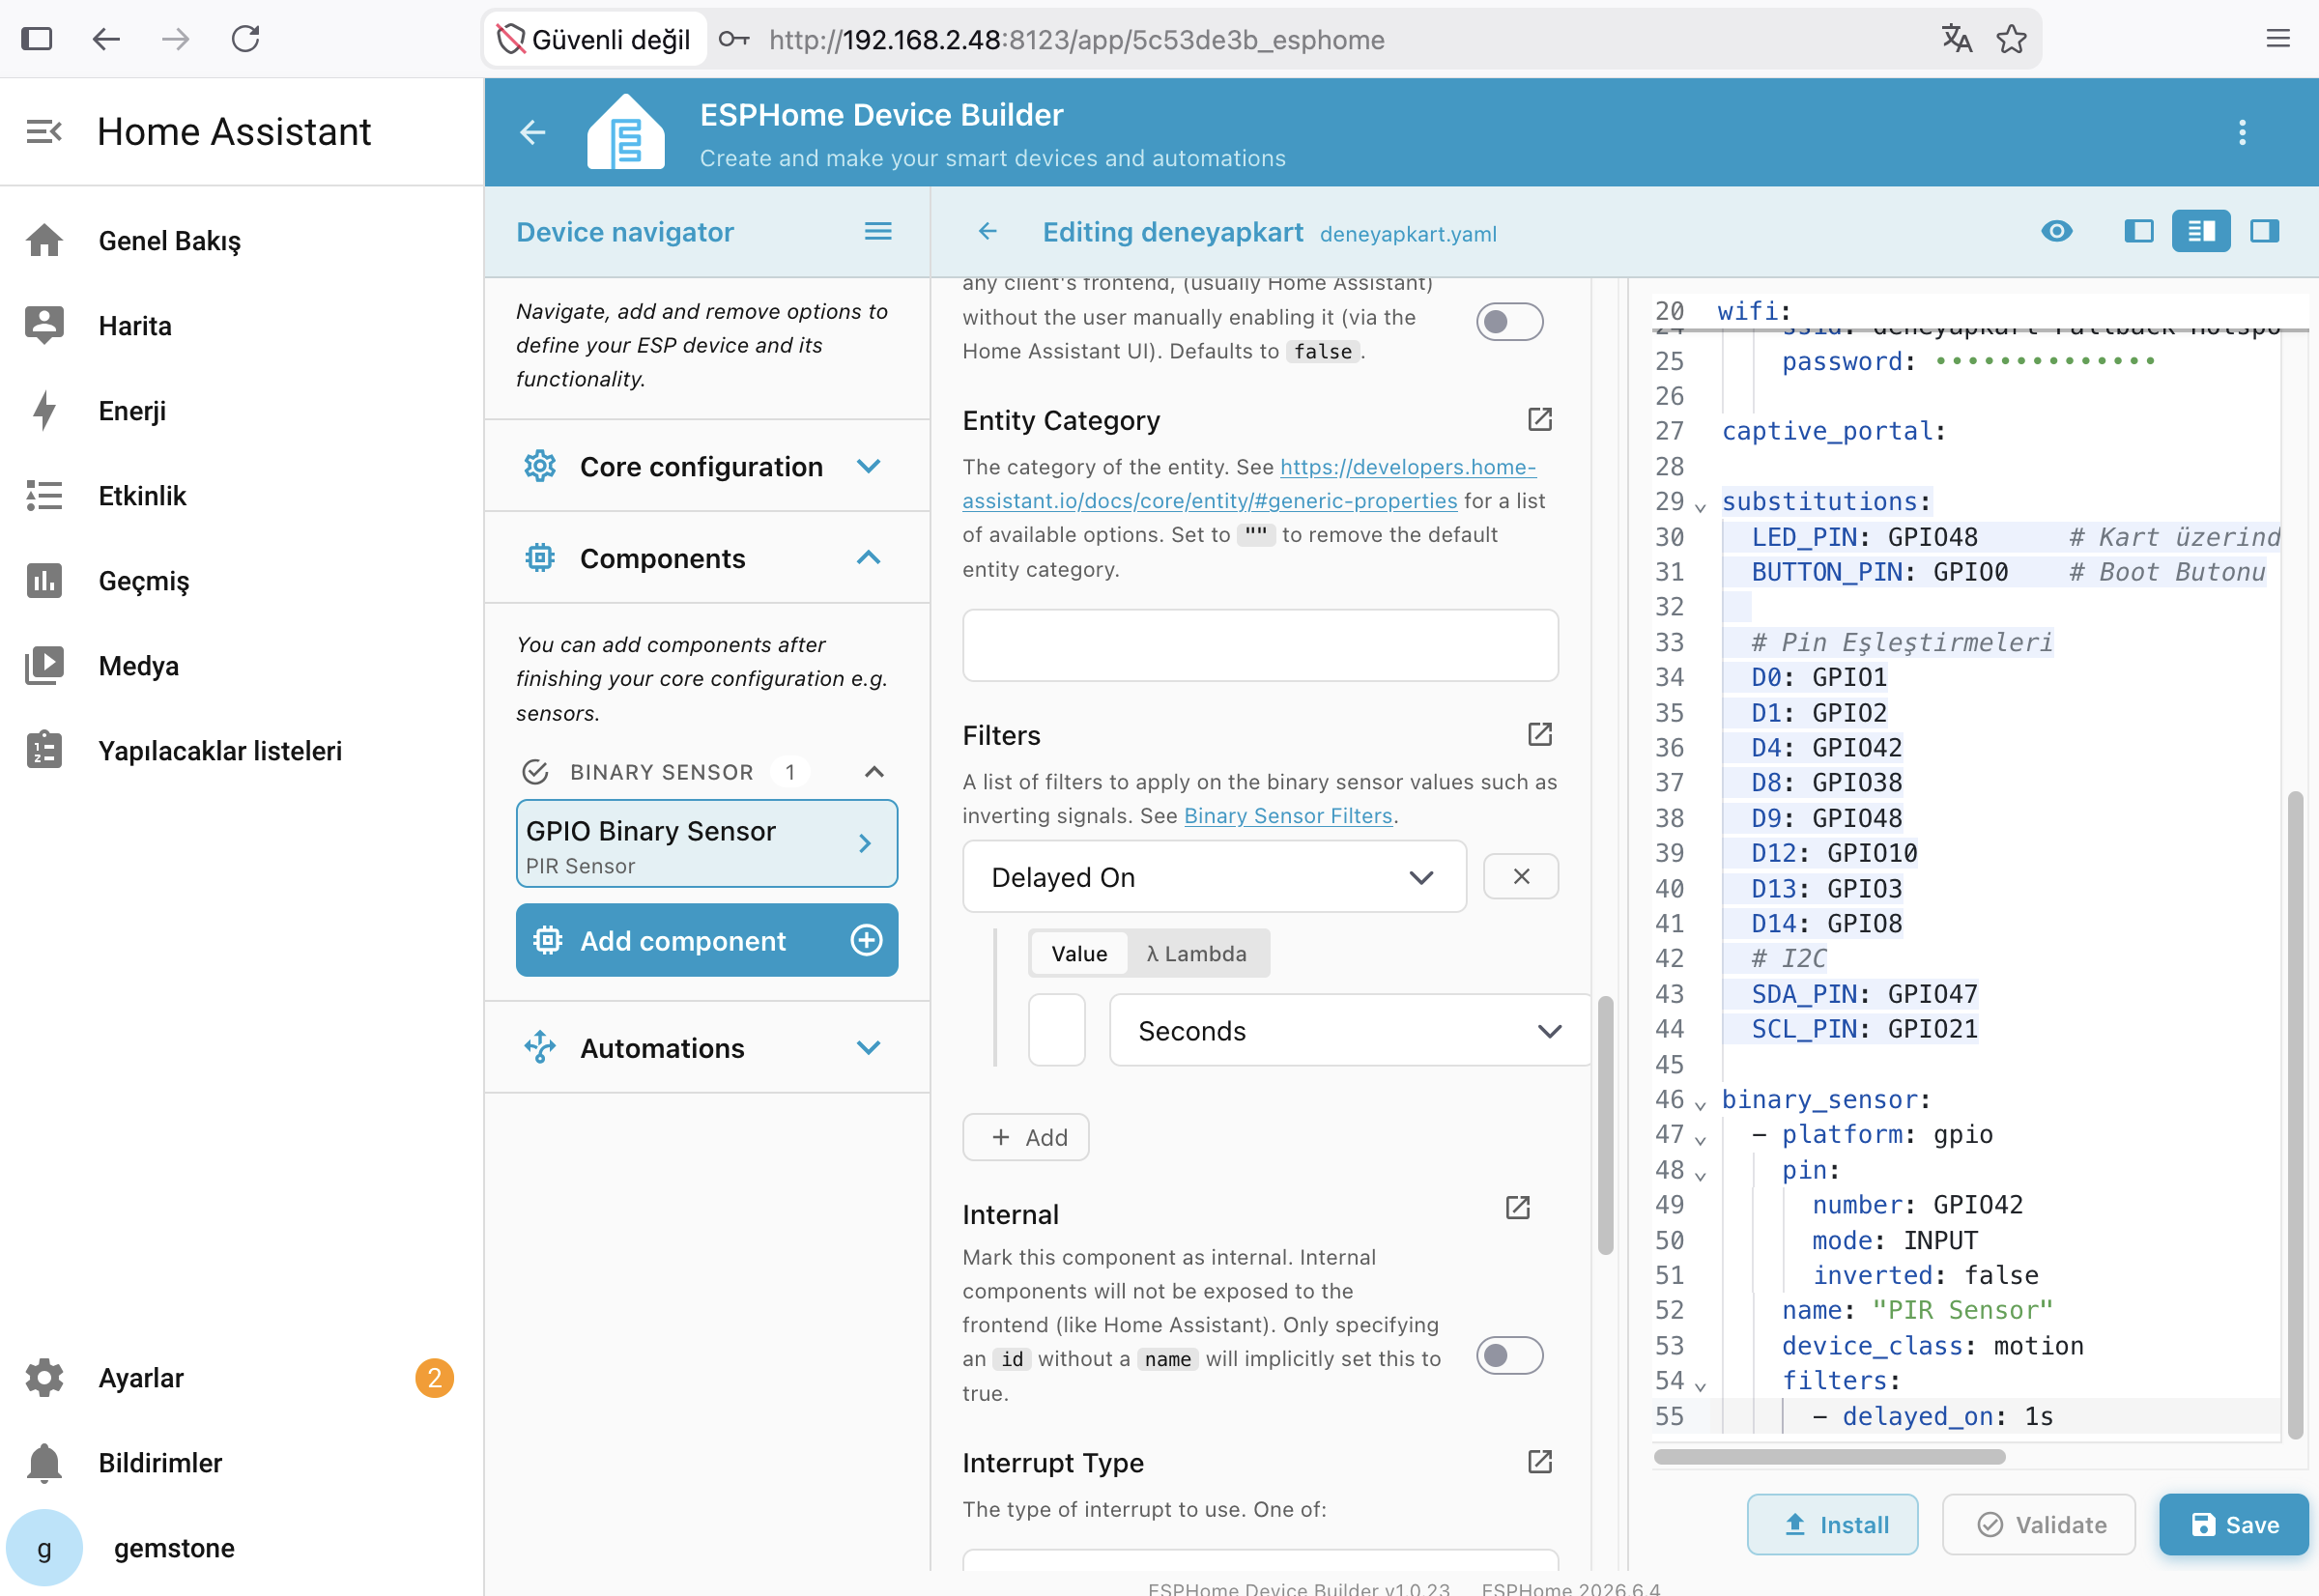Toggle the browser sidebar panel icon
Image resolution: width=2319 pixels, height=1596 pixels.
[x=37, y=39]
